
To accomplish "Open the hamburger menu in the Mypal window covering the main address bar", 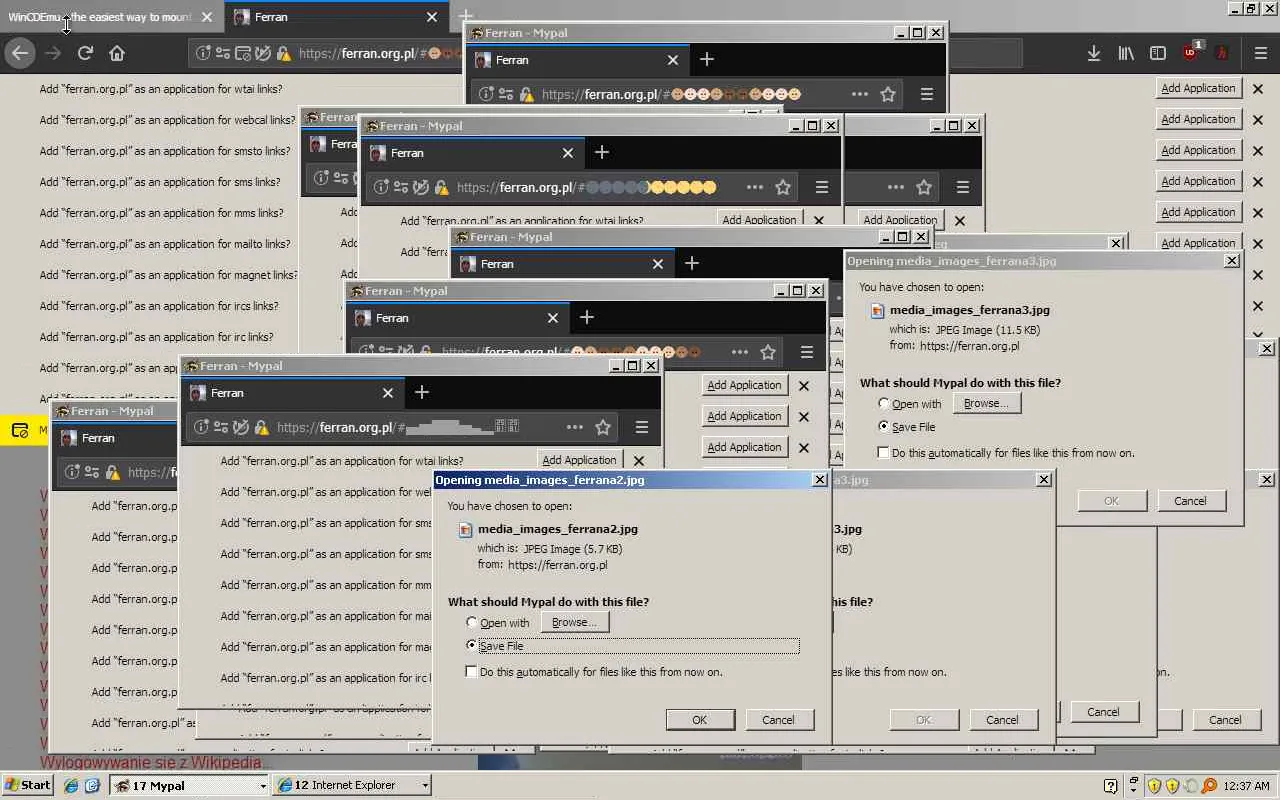I will tap(927, 94).
